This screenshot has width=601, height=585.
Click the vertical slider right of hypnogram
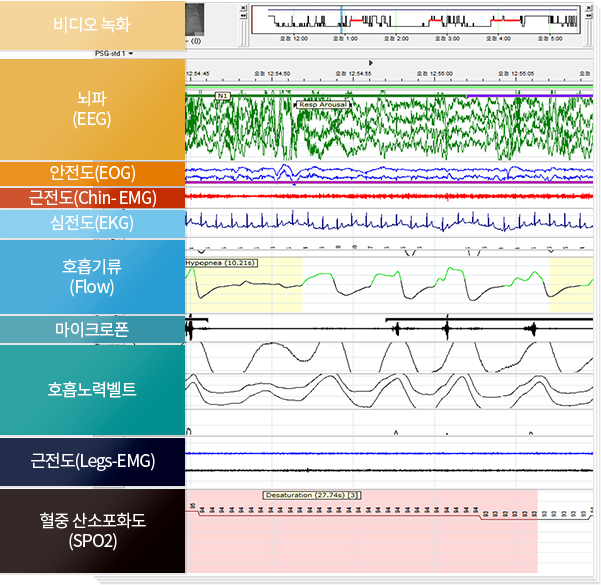[x=588, y=33]
